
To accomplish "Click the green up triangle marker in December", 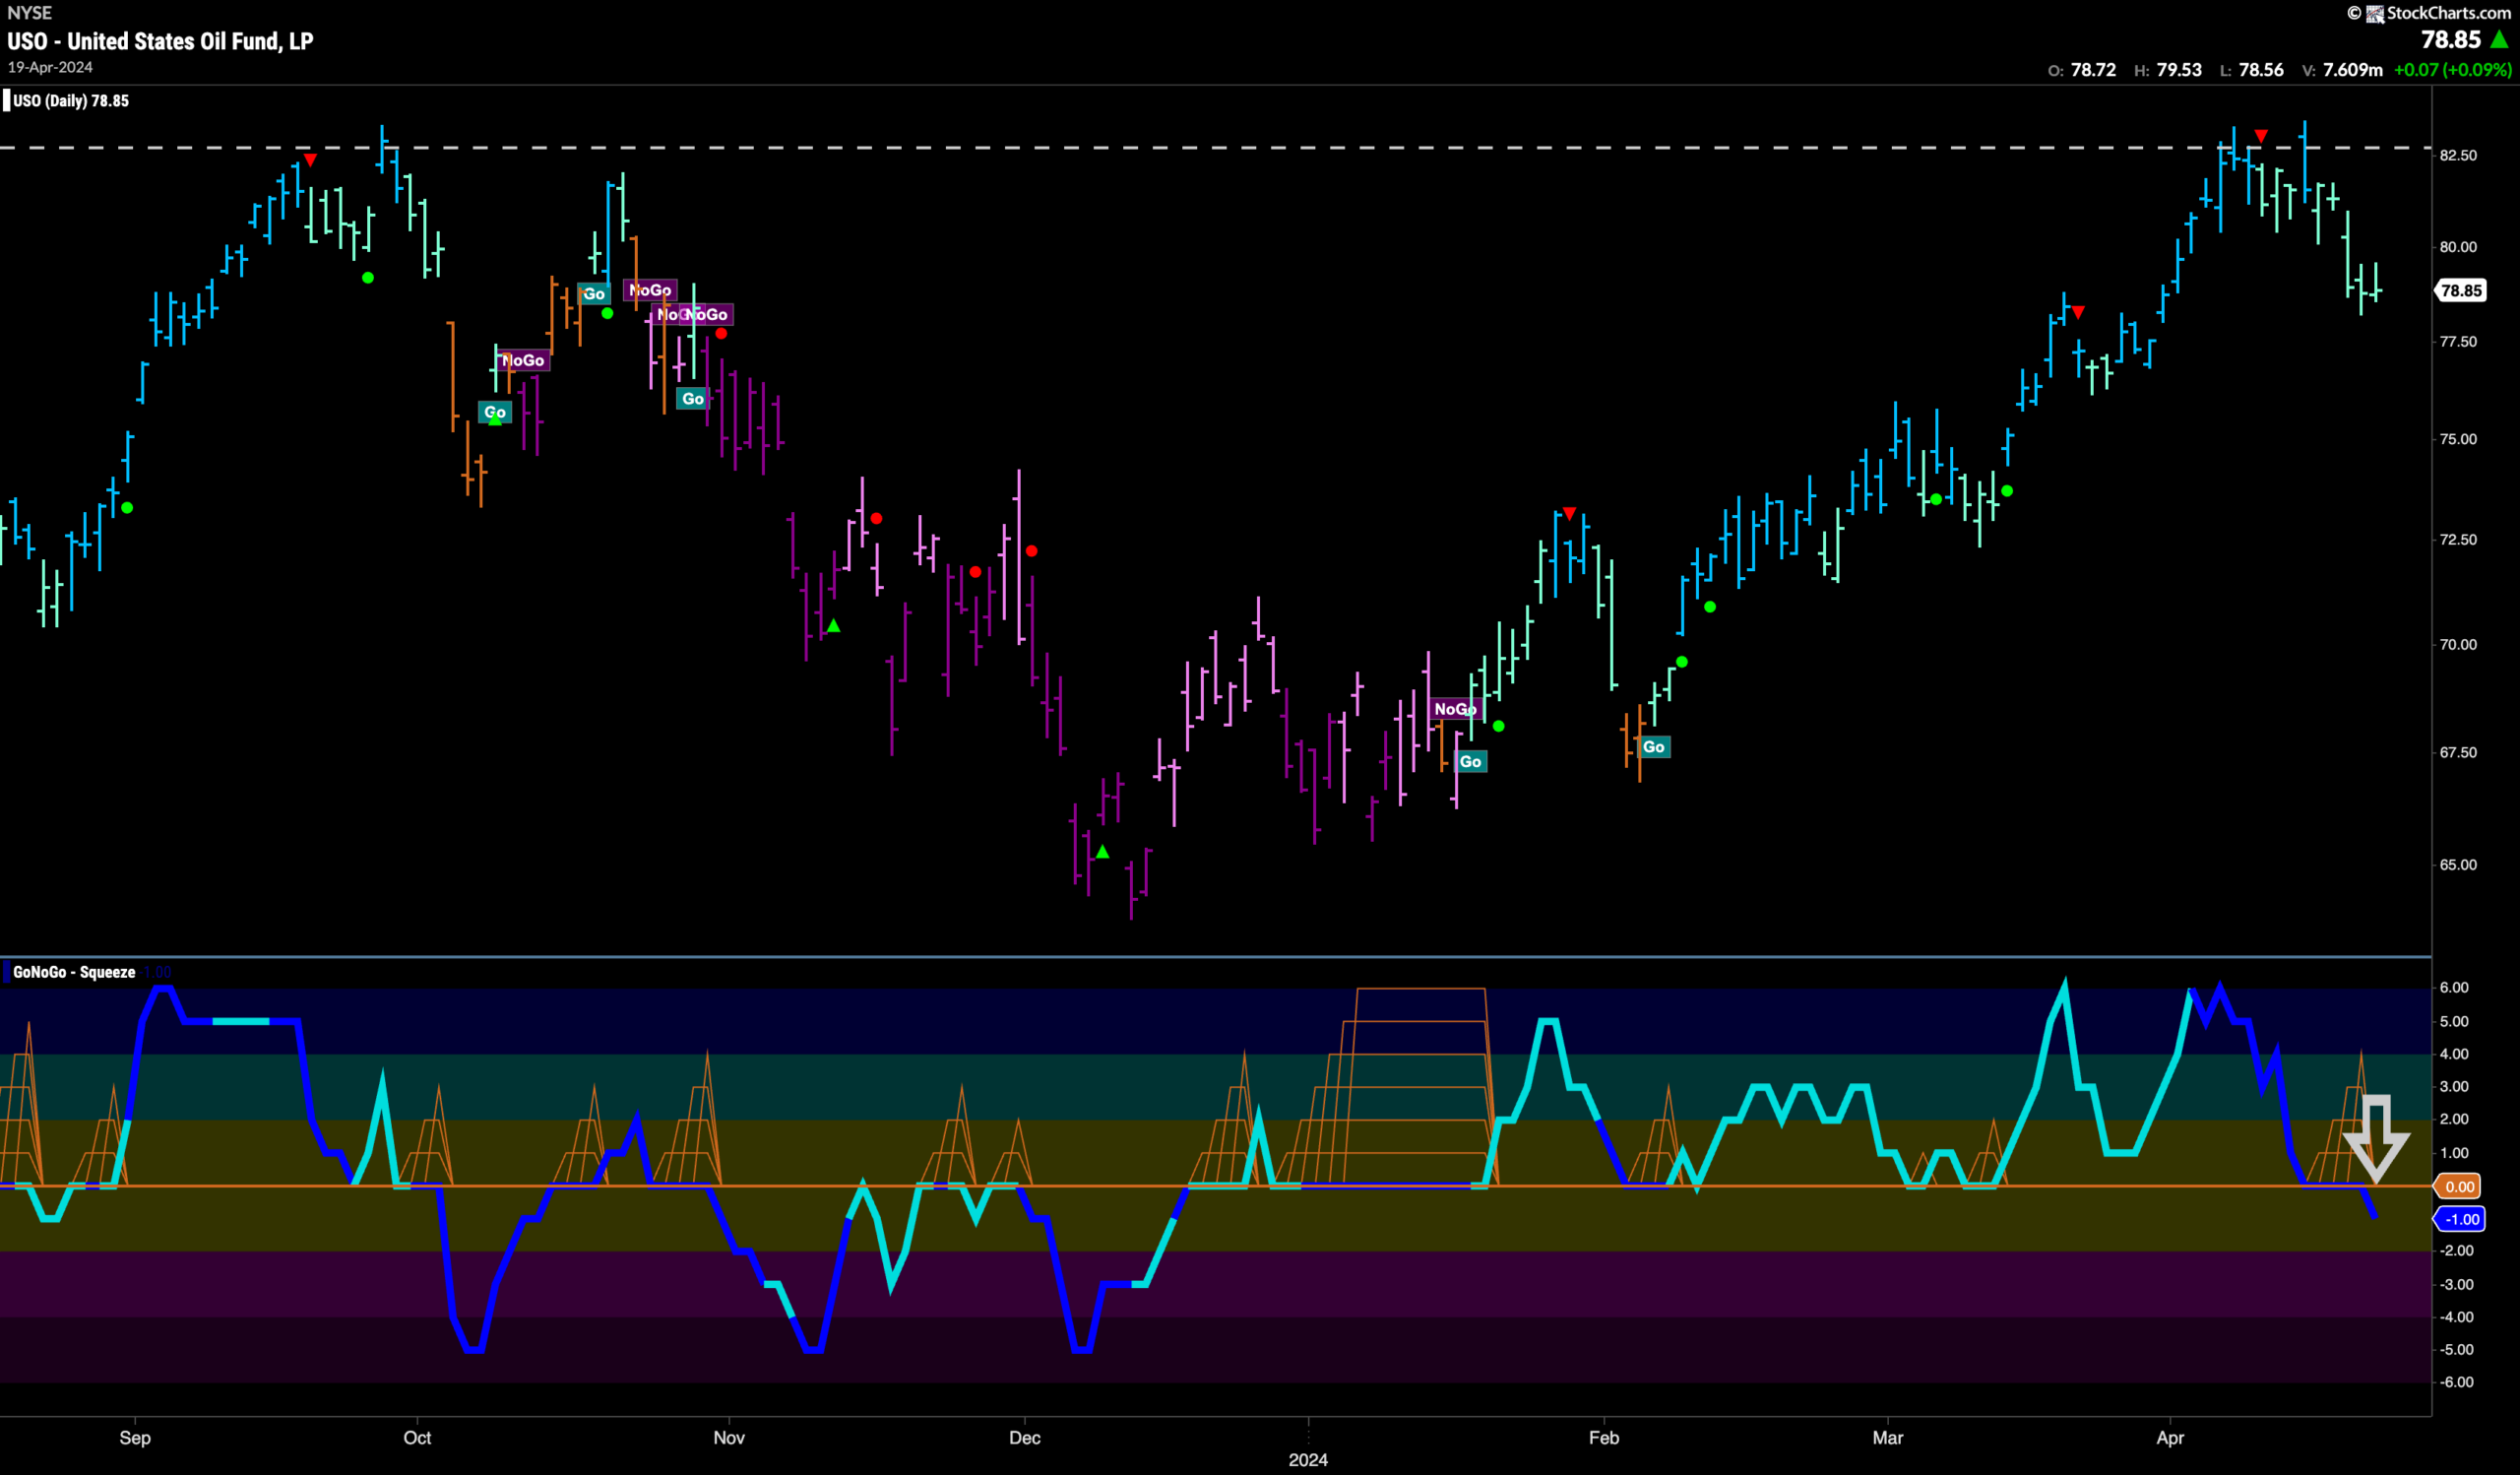I will point(1102,852).
